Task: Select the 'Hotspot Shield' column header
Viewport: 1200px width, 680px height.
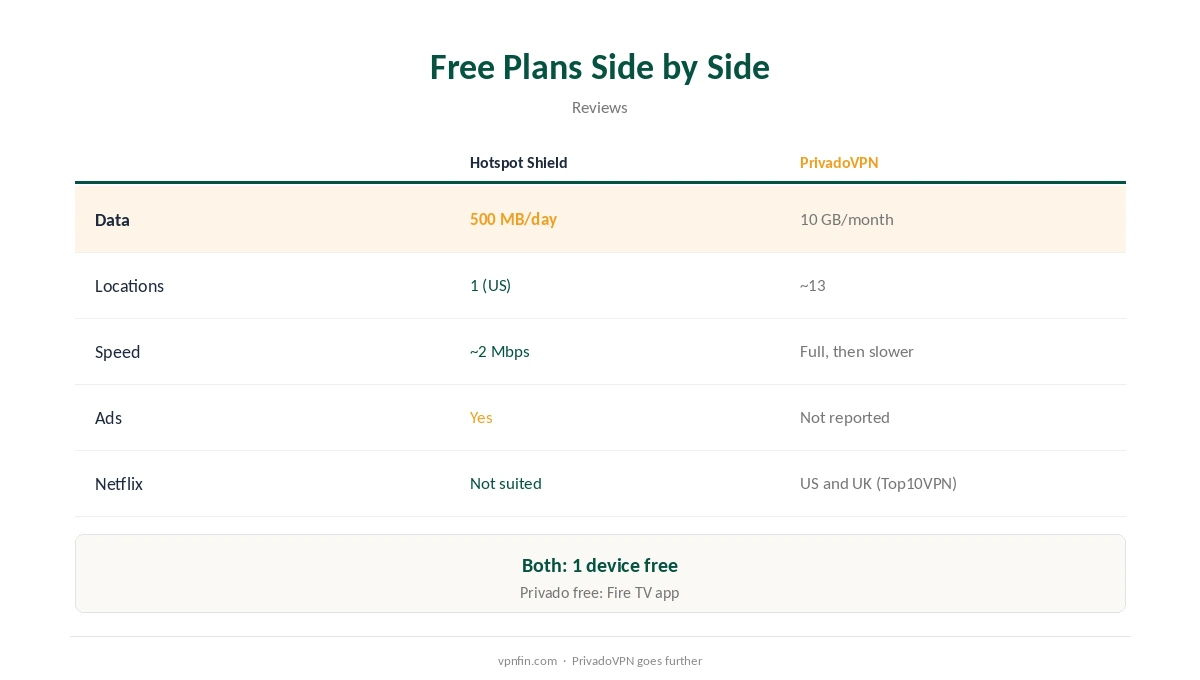Action: point(518,163)
